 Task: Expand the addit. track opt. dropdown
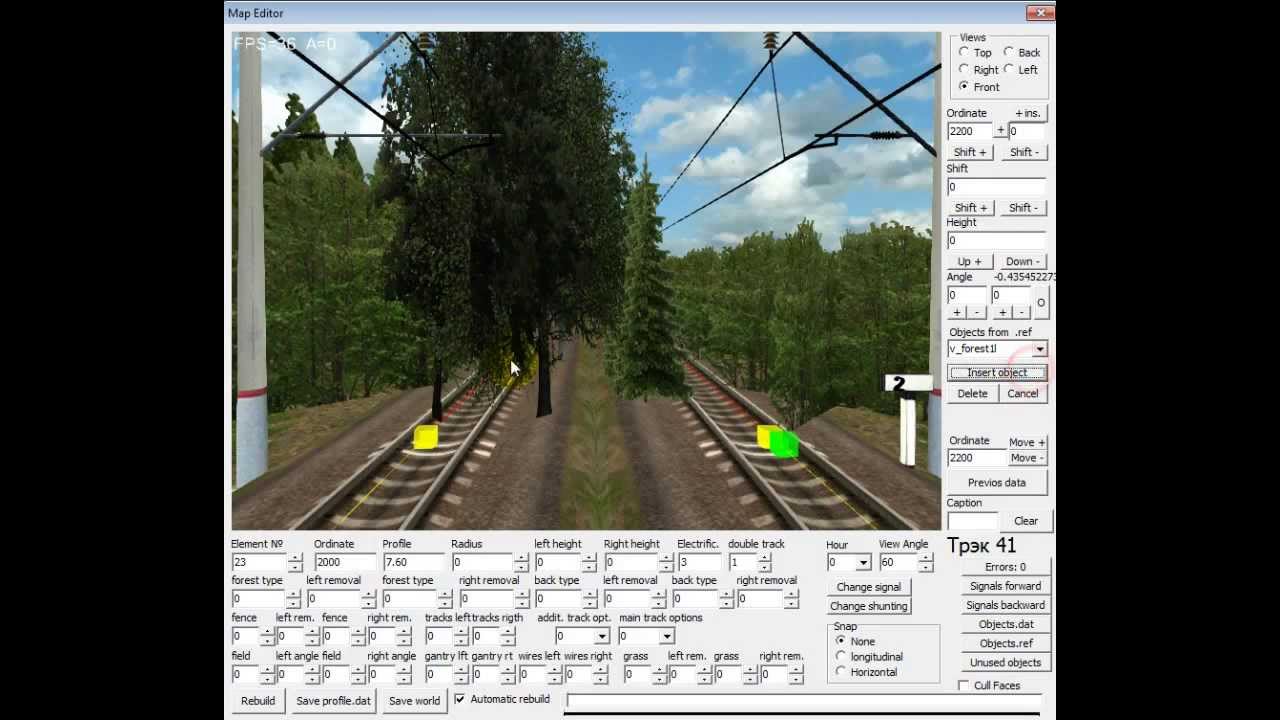[602, 636]
